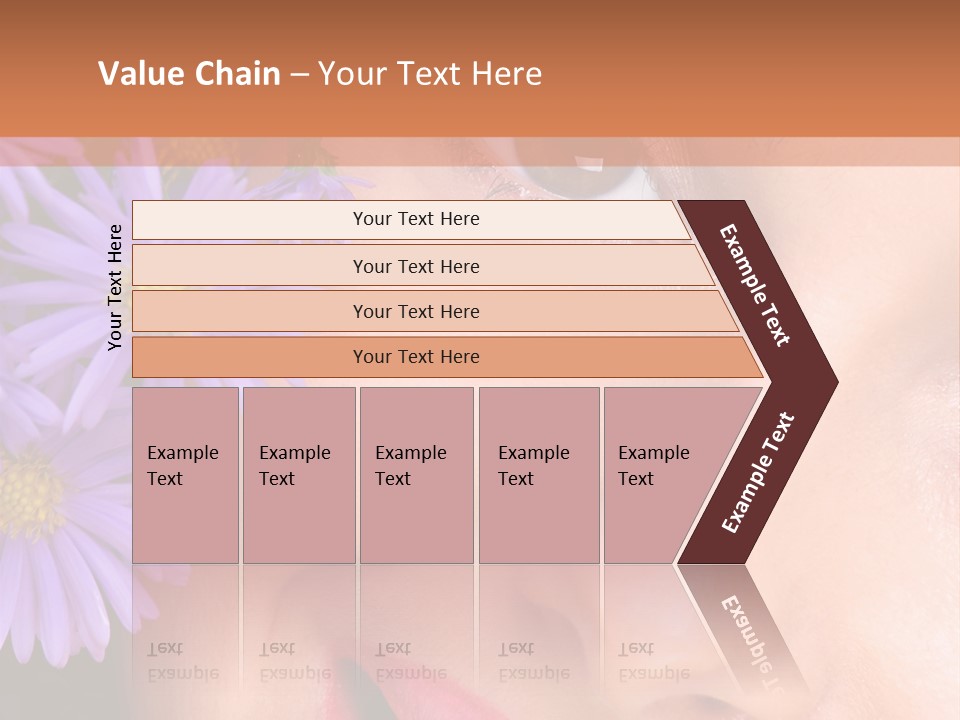Select the second Example Text box
This screenshot has width=960, height=720.
(x=298, y=475)
